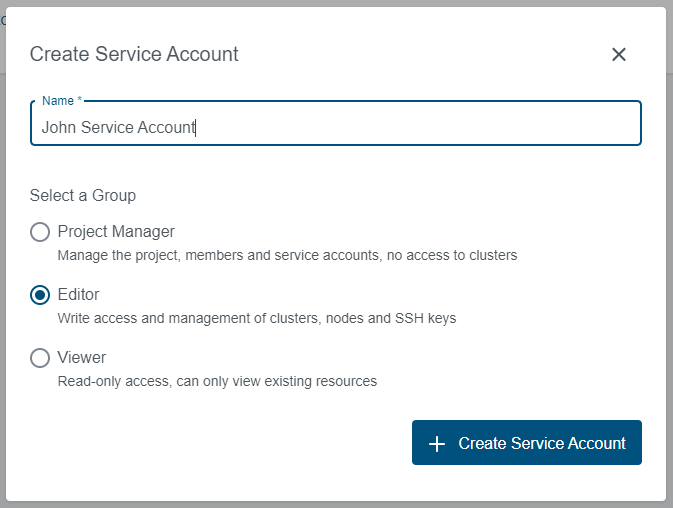The image size is (673, 508).
Task: Click the plus icon on the create button
Action: click(436, 443)
